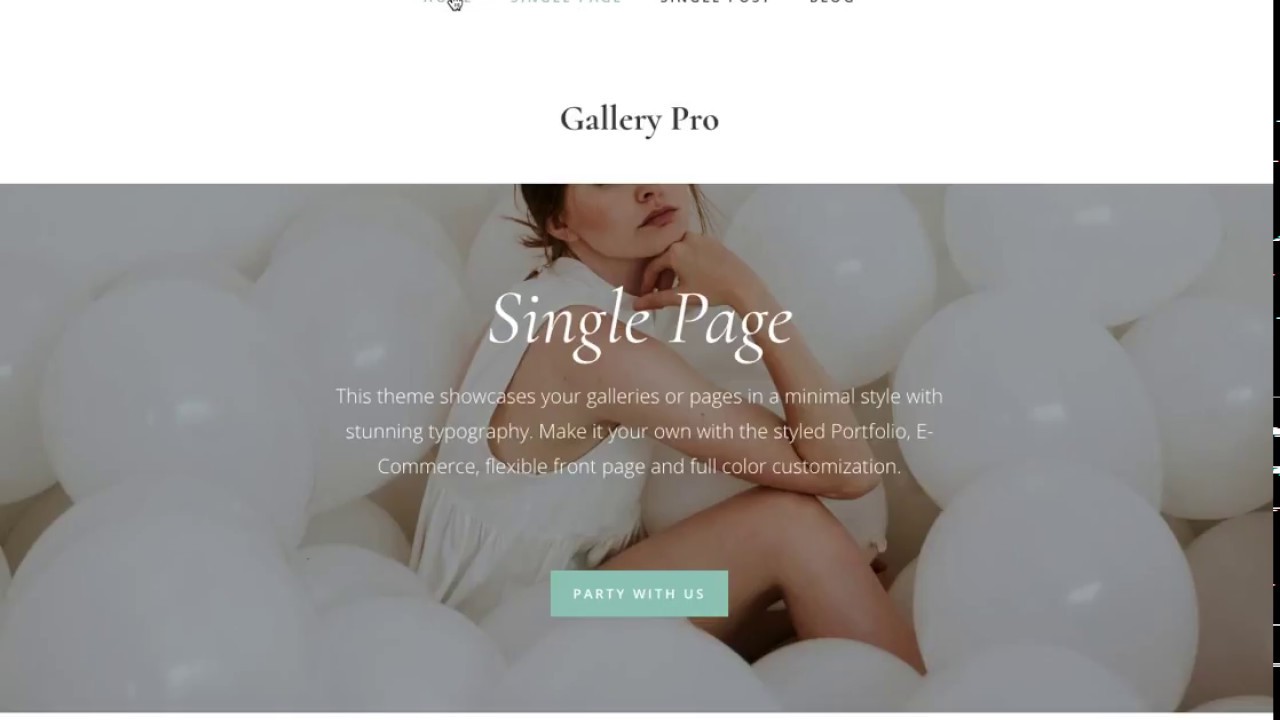Click the word typography in description
Viewport: 1280px width, 720px height.
click(x=479, y=432)
